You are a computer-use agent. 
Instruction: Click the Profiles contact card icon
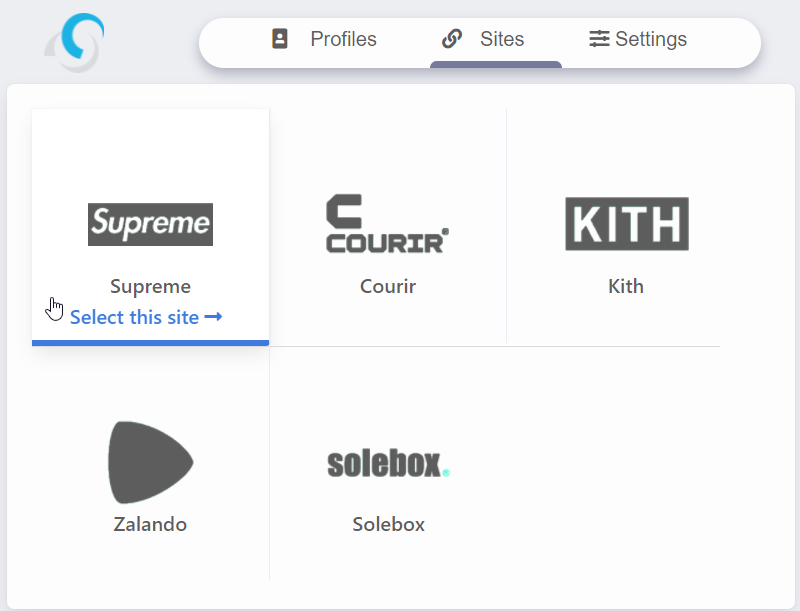coord(280,39)
